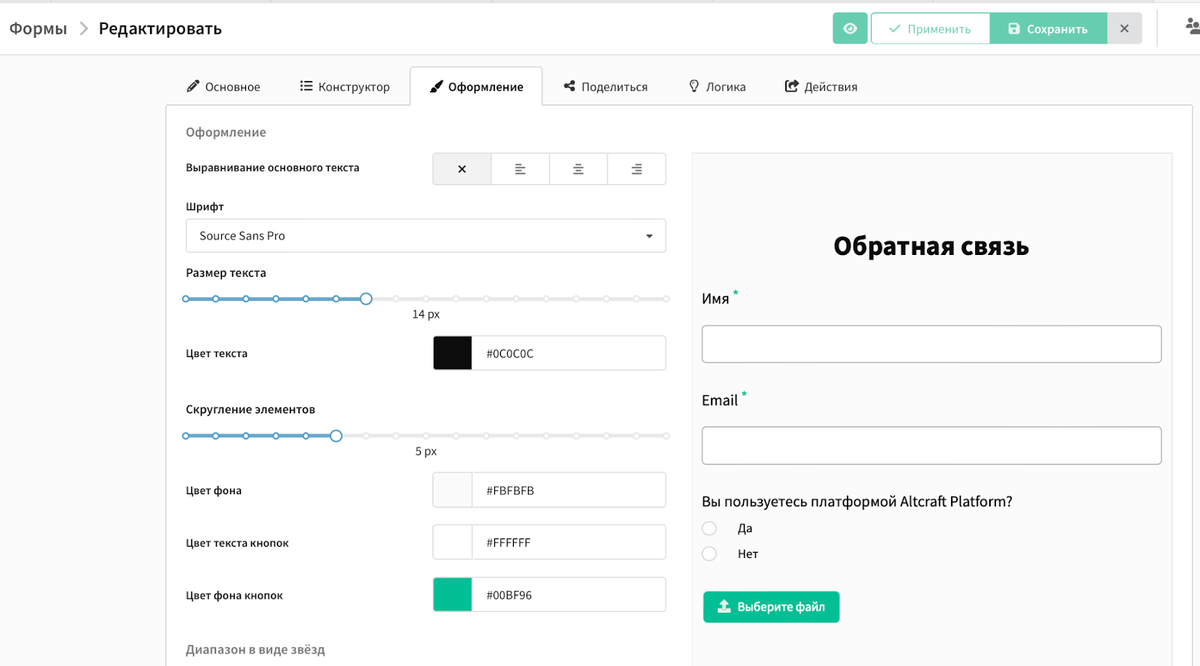Select the Нет radio option
Image resolution: width=1200 pixels, height=666 pixels.
(x=709, y=553)
